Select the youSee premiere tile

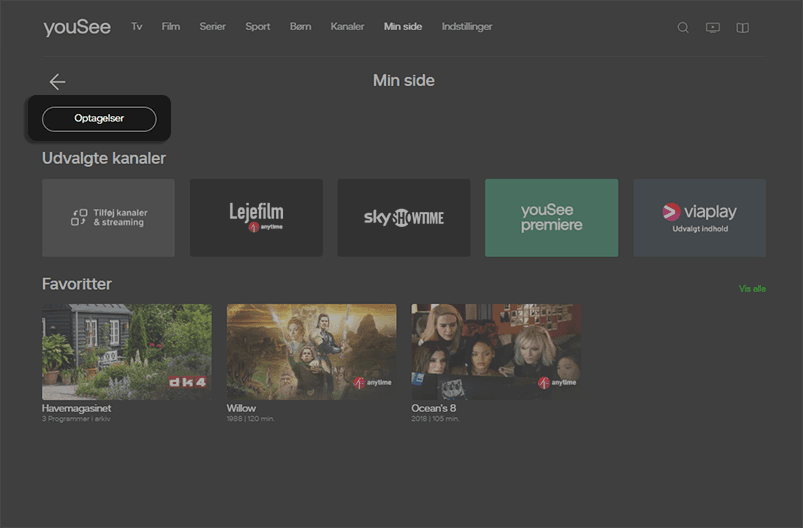coord(551,218)
